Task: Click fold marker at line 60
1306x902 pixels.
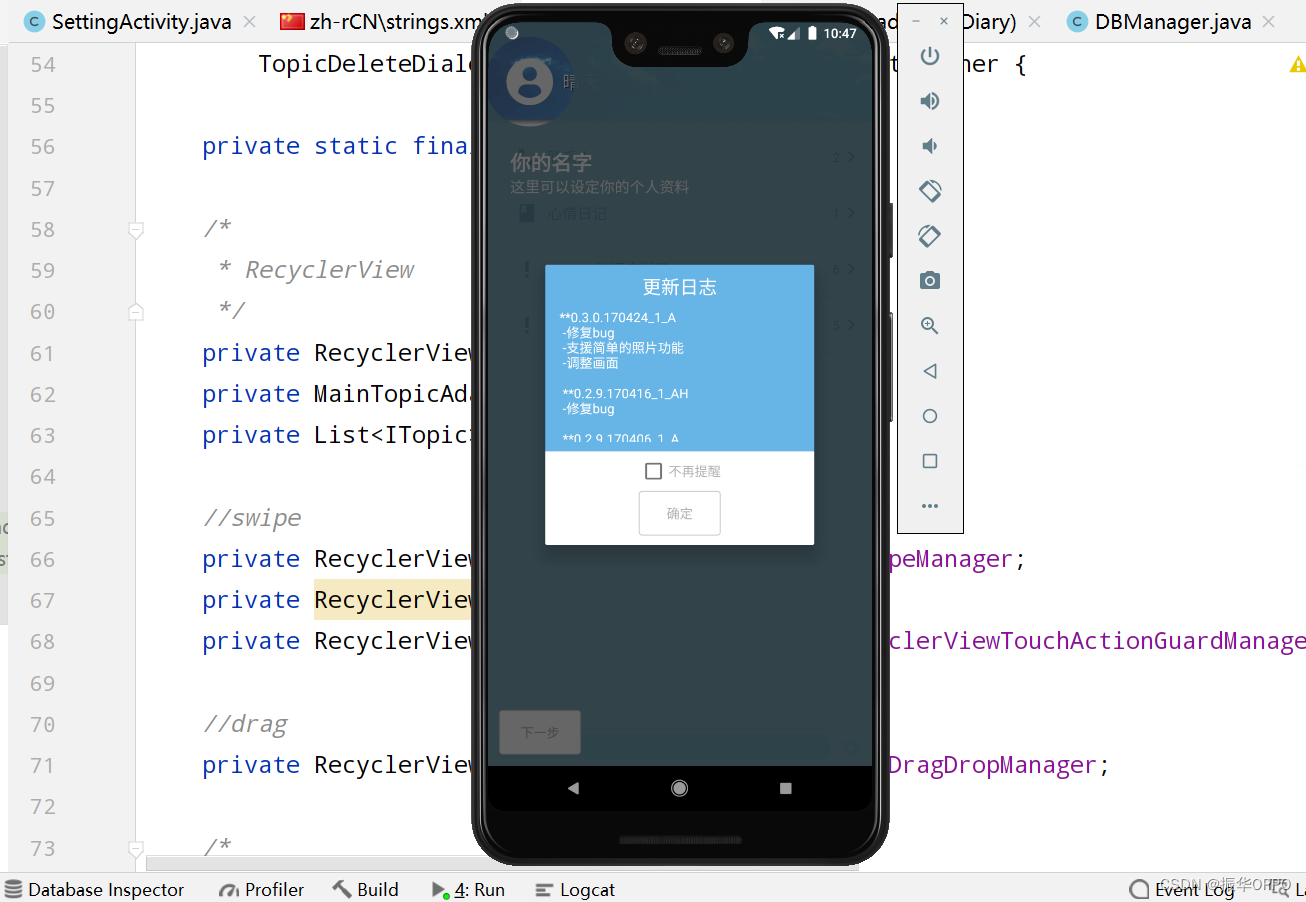Action: tap(136, 312)
